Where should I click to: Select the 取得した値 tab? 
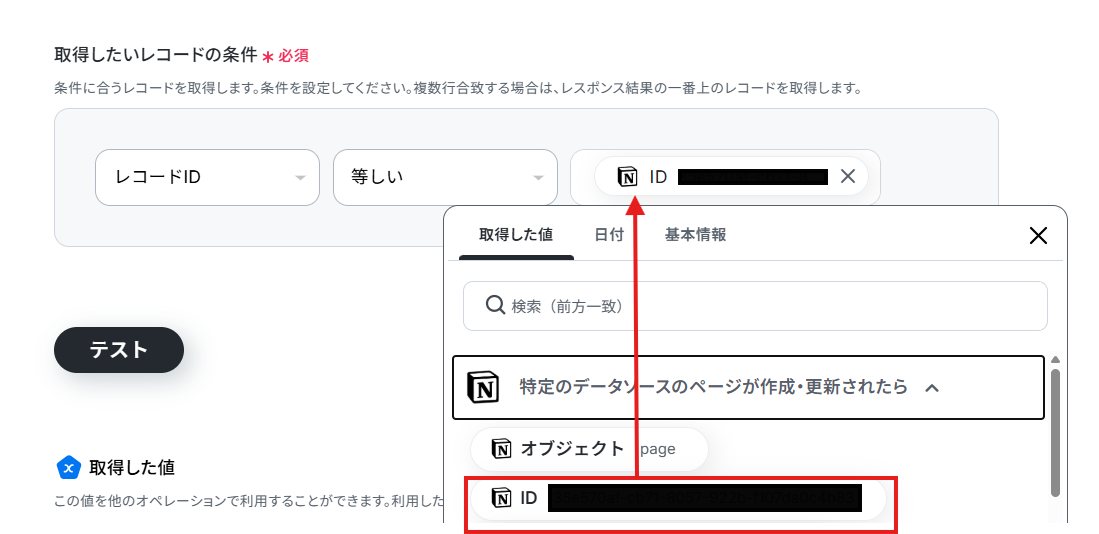pyautogui.click(x=516, y=235)
